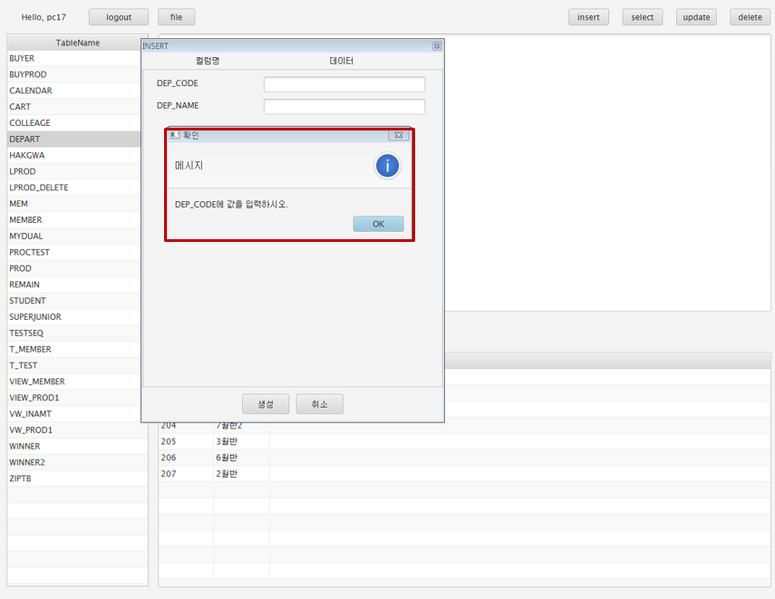Click the TableName column header

[77, 43]
